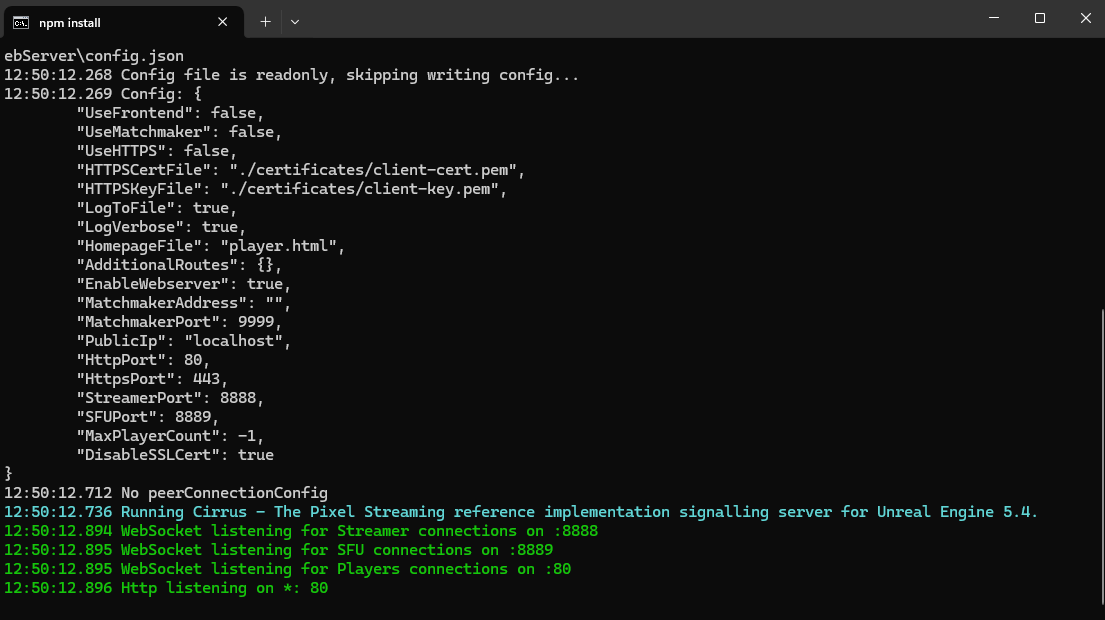Image resolution: width=1105 pixels, height=620 pixels.
Task: Click the "HomepageFile": "player.html" entry
Action: (210, 246)
